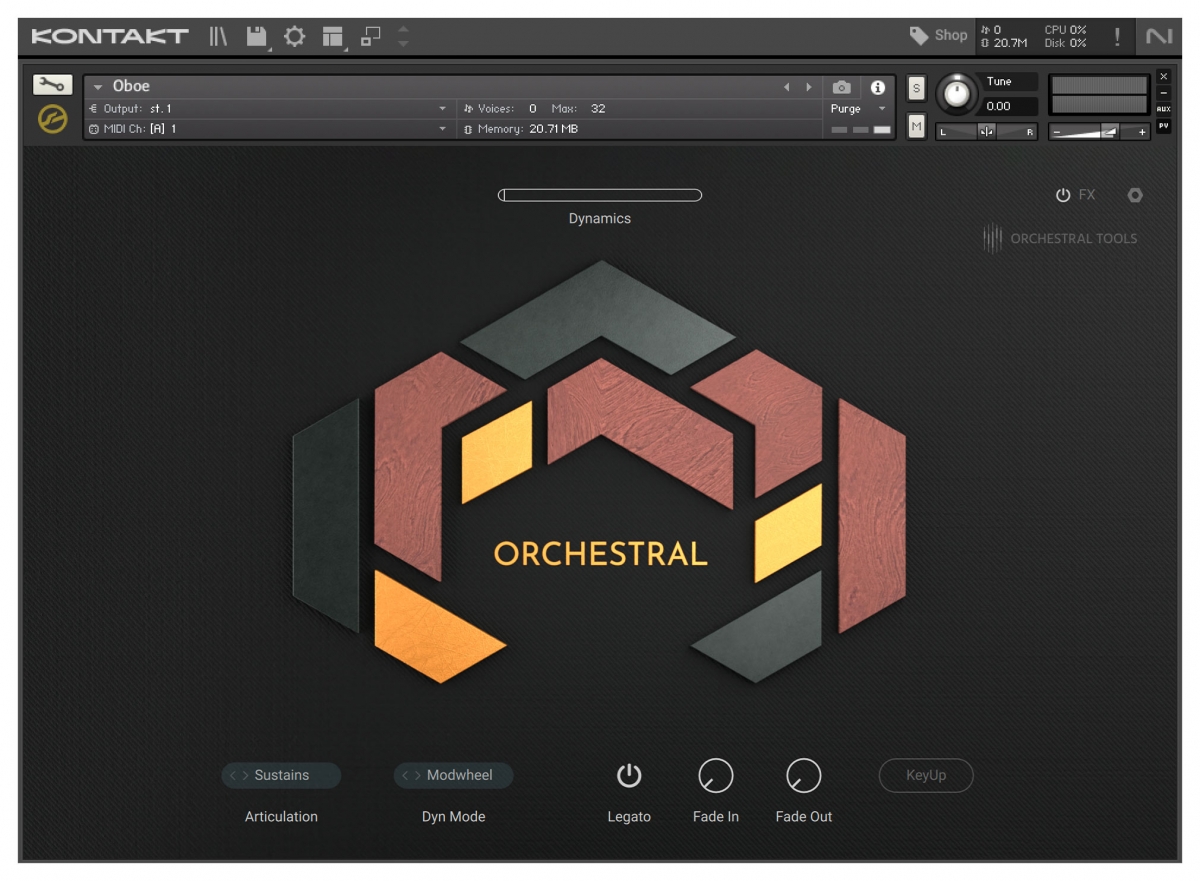Open Kontakt options gear icon
The image size is (1200, 881).
pos(294,37)
